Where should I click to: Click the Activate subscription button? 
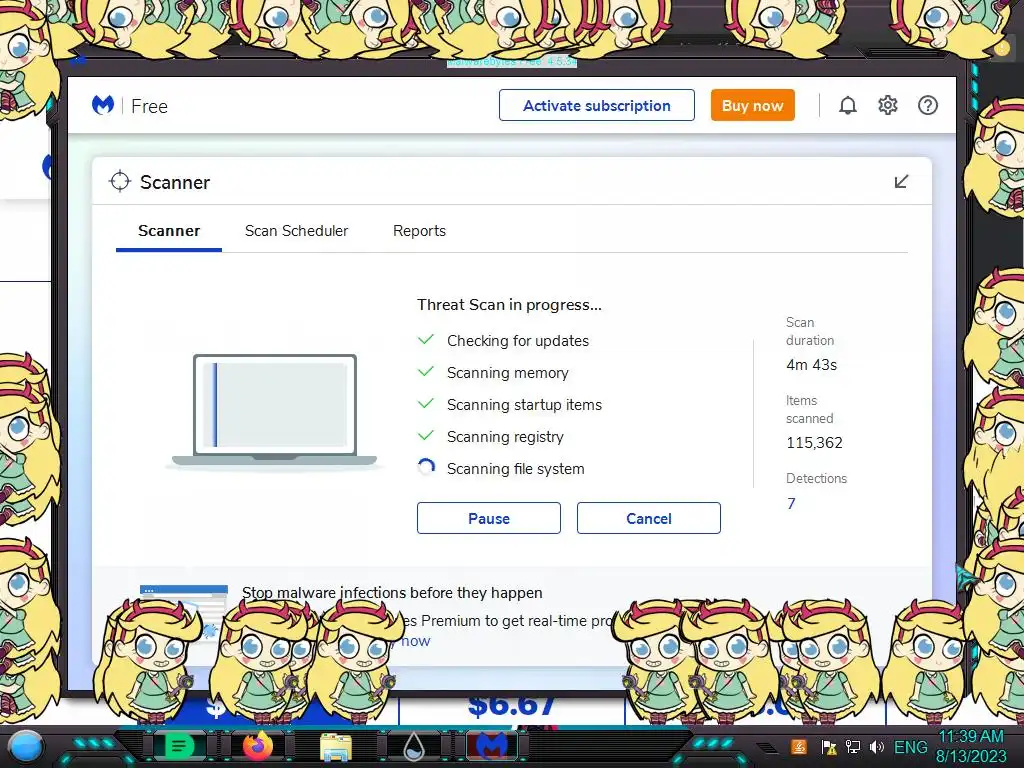pos(597,105)
